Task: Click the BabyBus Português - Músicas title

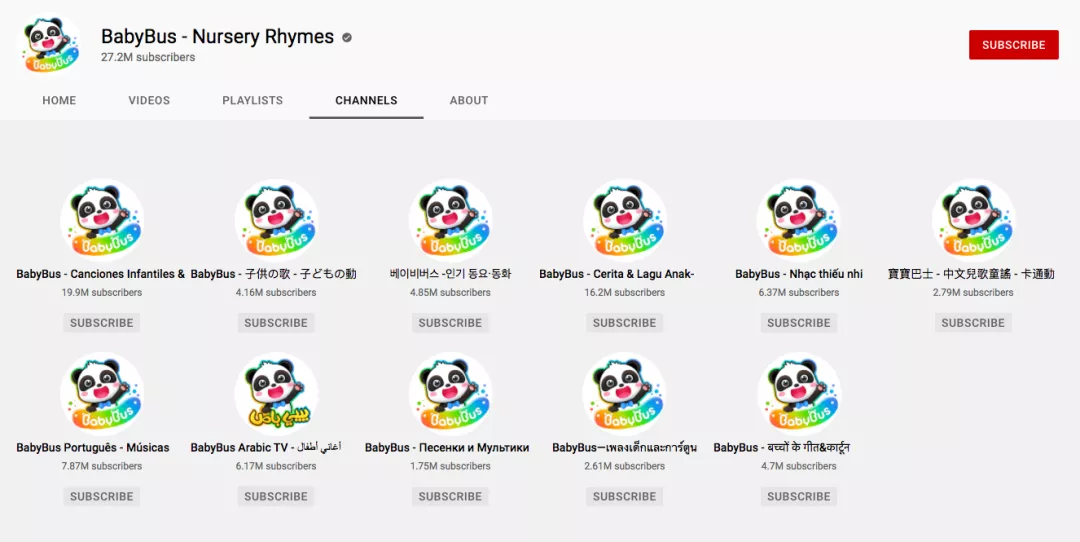Action: click(93, 448)
